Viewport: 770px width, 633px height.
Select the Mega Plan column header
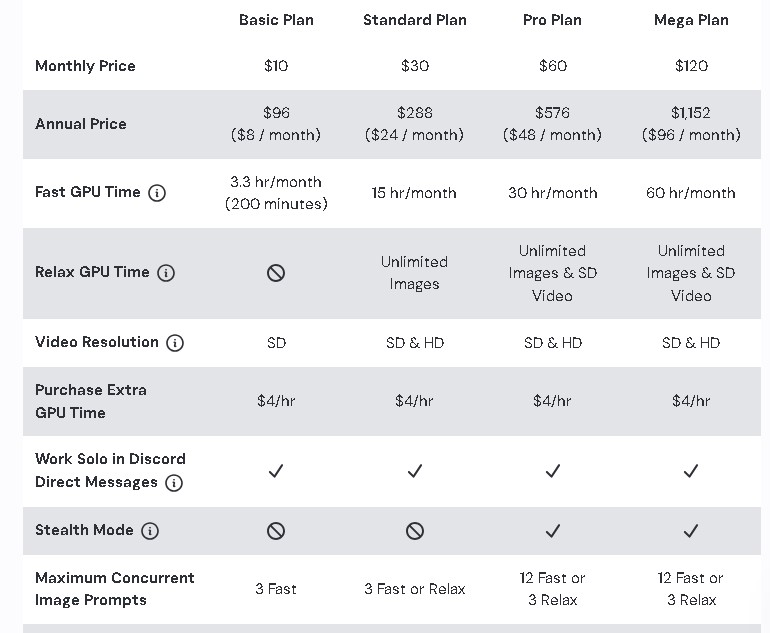[691, 20]
